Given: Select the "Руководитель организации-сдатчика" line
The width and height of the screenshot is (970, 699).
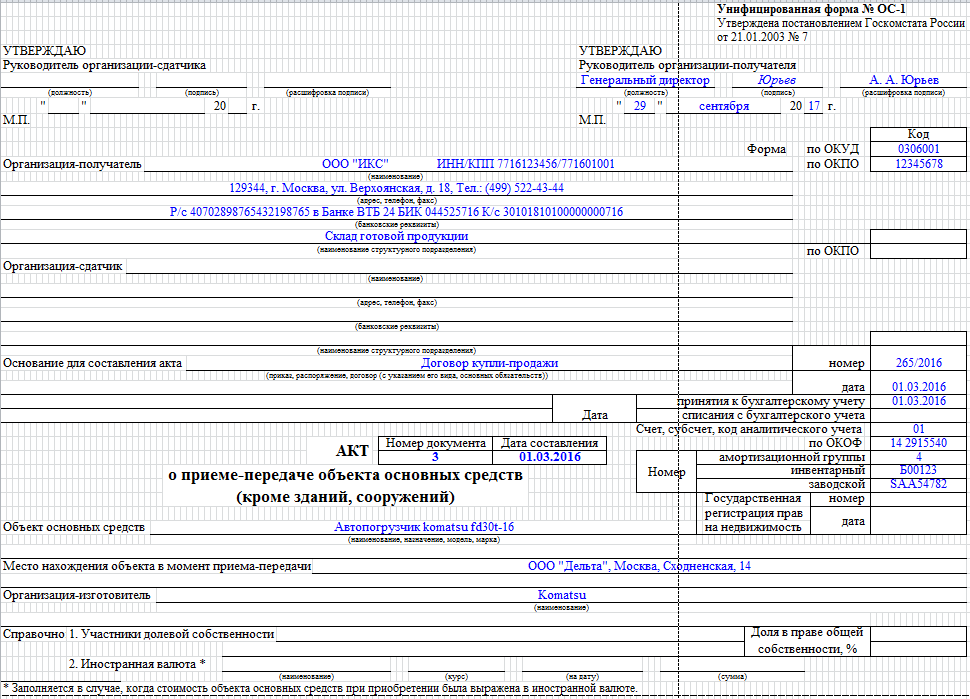Looking at the screenshot, I should (105, 66).
